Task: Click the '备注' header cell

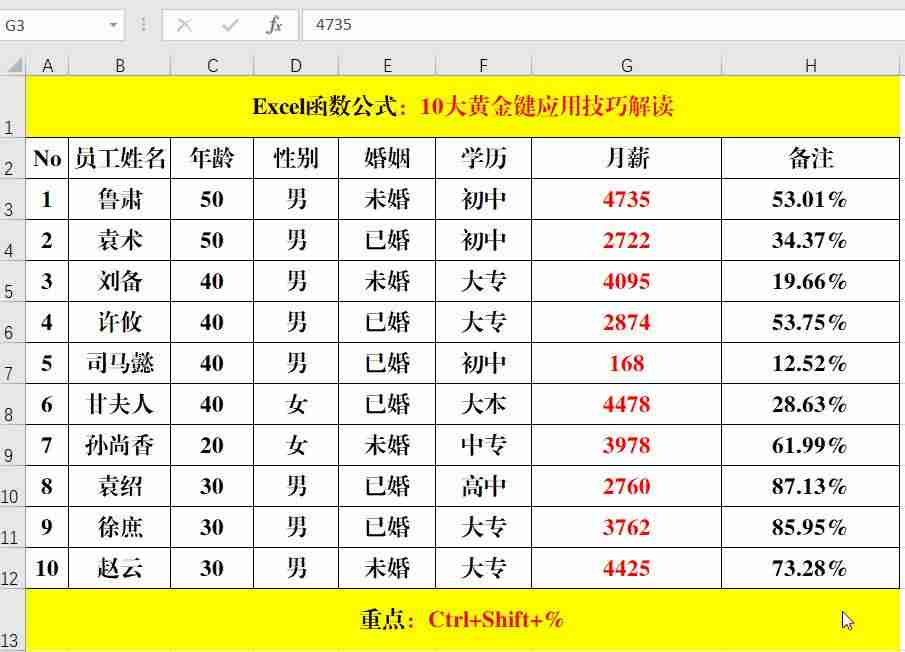Action: tap(810, 158)
